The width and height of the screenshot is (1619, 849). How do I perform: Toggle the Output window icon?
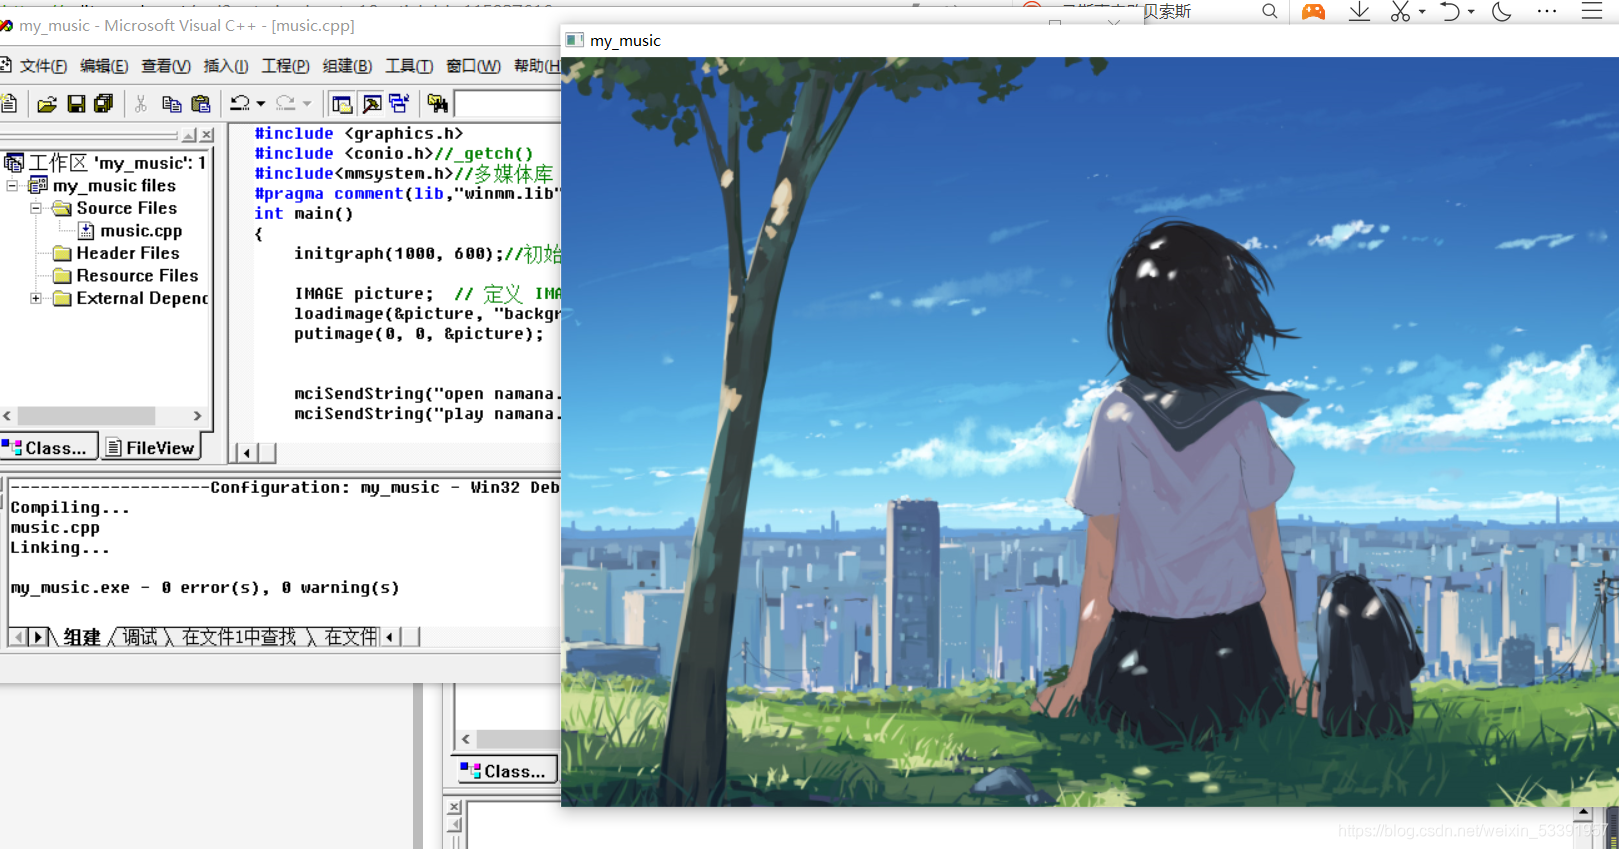pos(372,104)
